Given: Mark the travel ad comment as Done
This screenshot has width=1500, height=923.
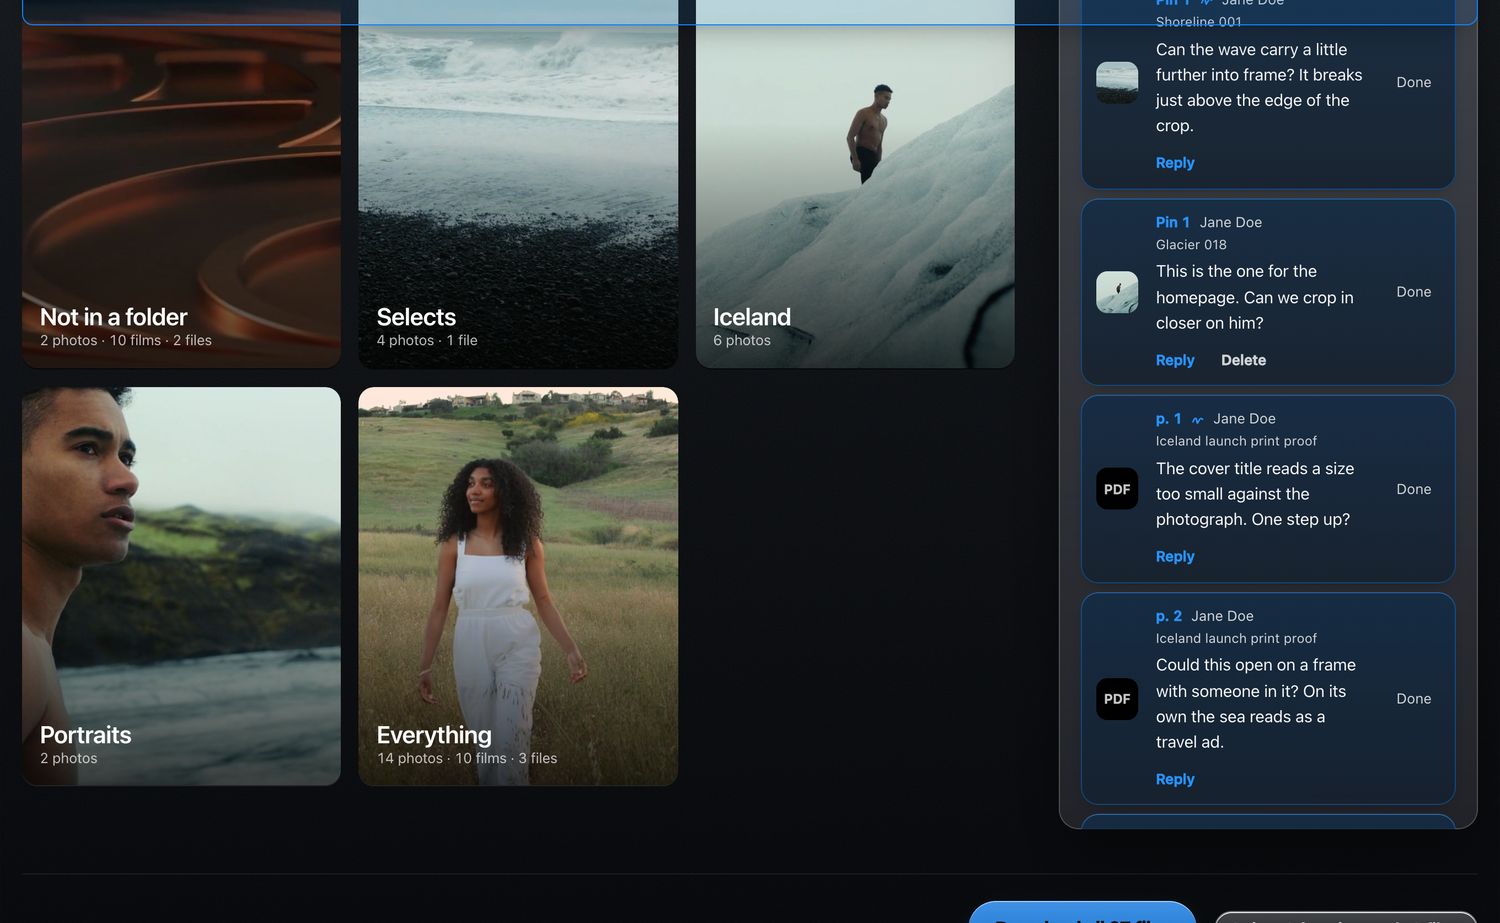Looking at the screenshot, I should pyautogui.click(x=1414, y=699).
